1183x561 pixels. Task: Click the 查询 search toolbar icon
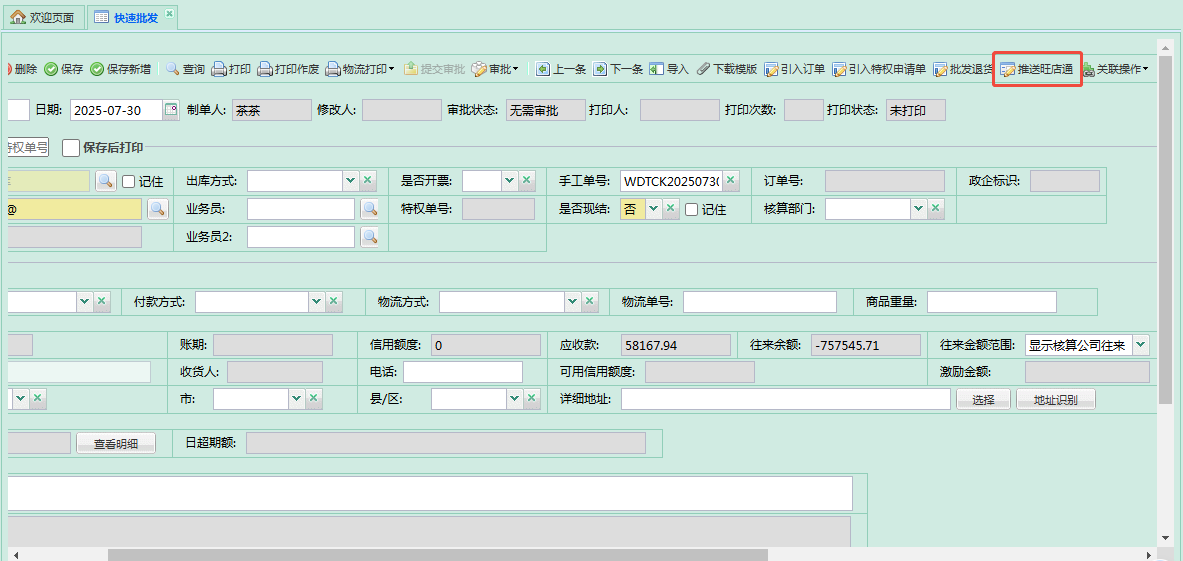(173, 69)
